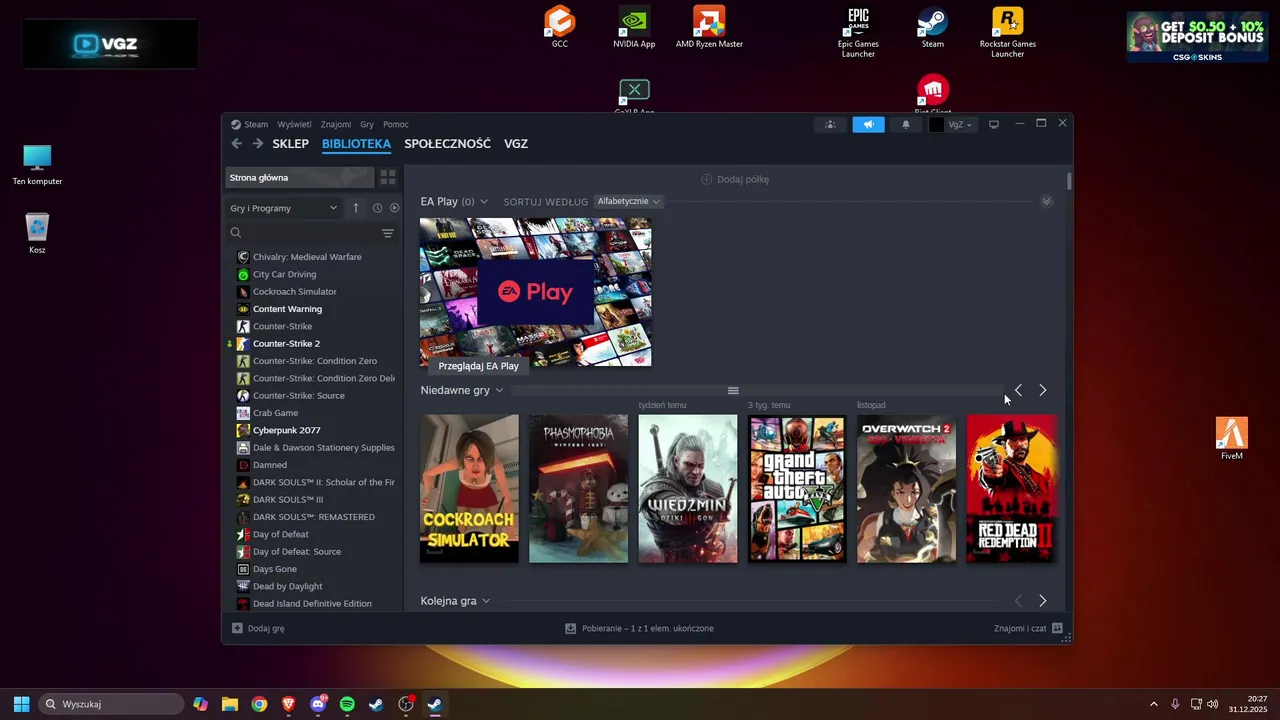Click the Windows Start button

click(x=21, y=704)
